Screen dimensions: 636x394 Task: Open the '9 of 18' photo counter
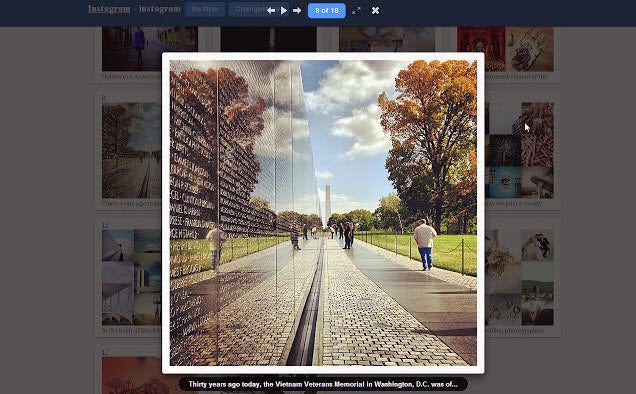pos(327,11)
